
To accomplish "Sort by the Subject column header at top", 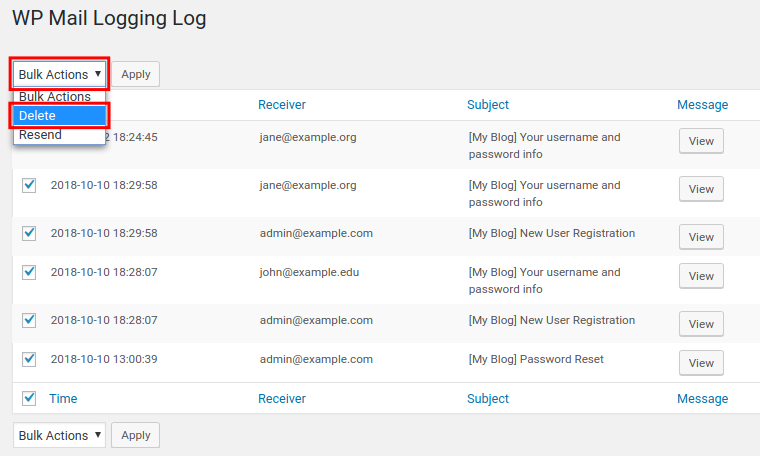I will coord(488,105).
